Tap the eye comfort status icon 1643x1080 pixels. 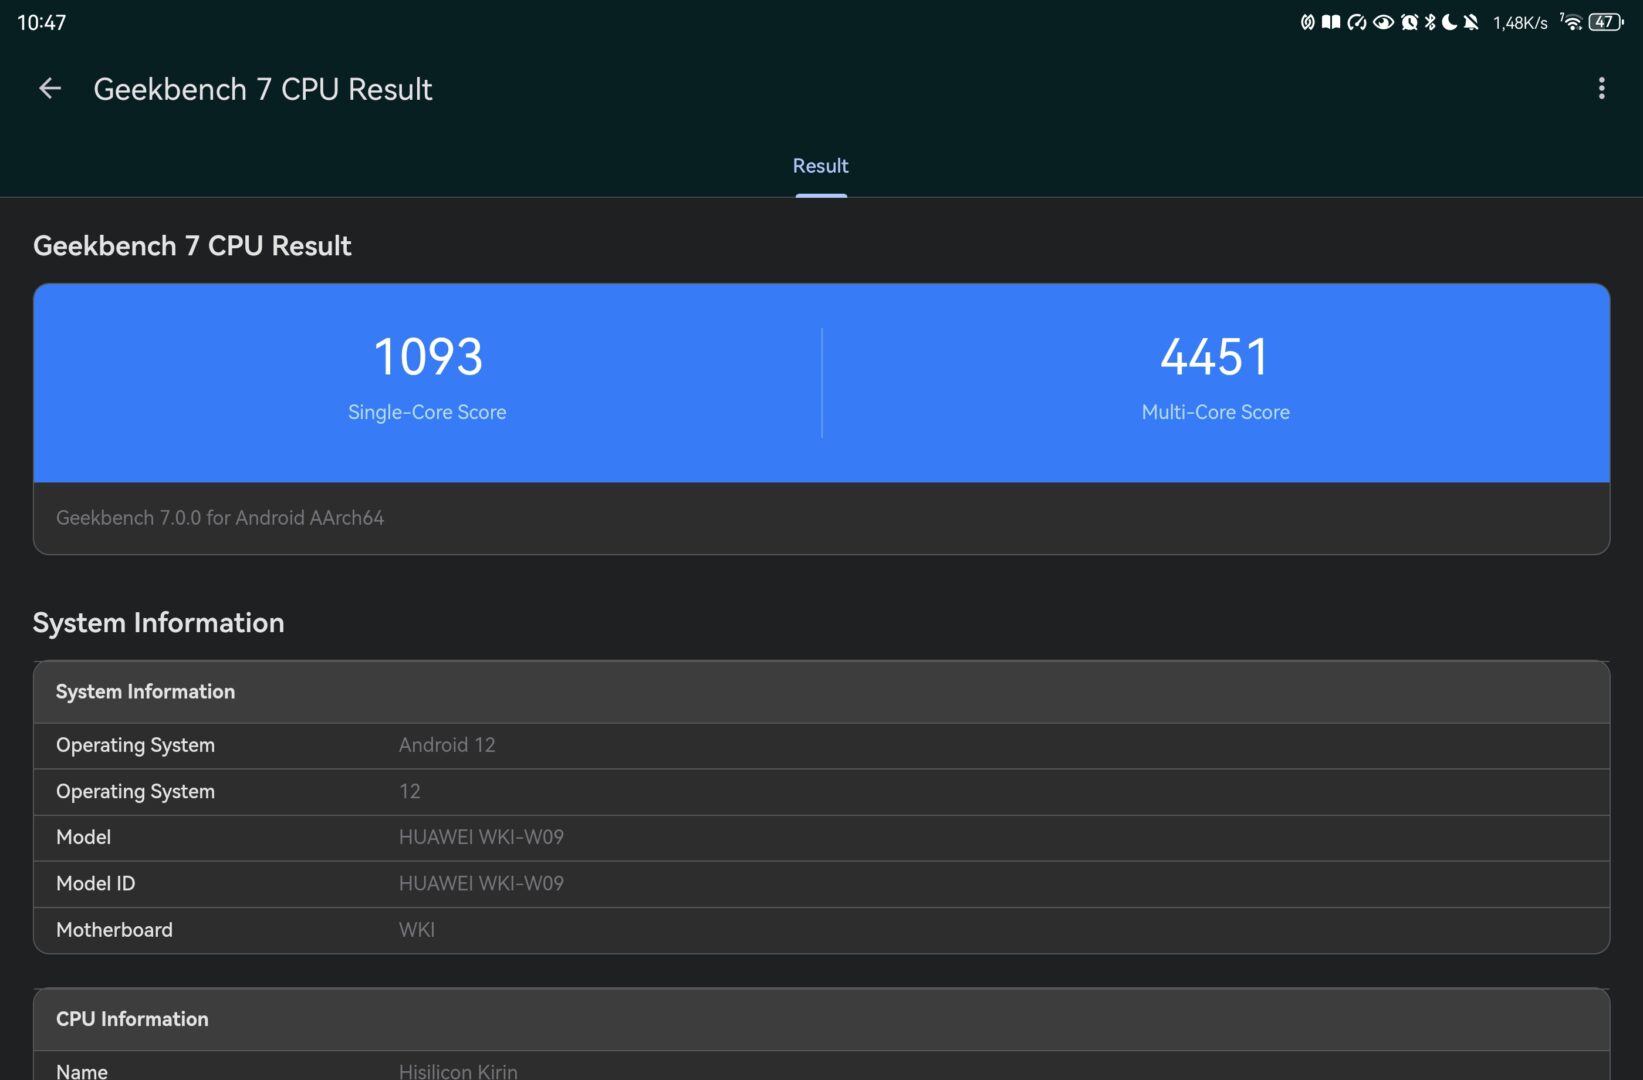pos(1384,22)
